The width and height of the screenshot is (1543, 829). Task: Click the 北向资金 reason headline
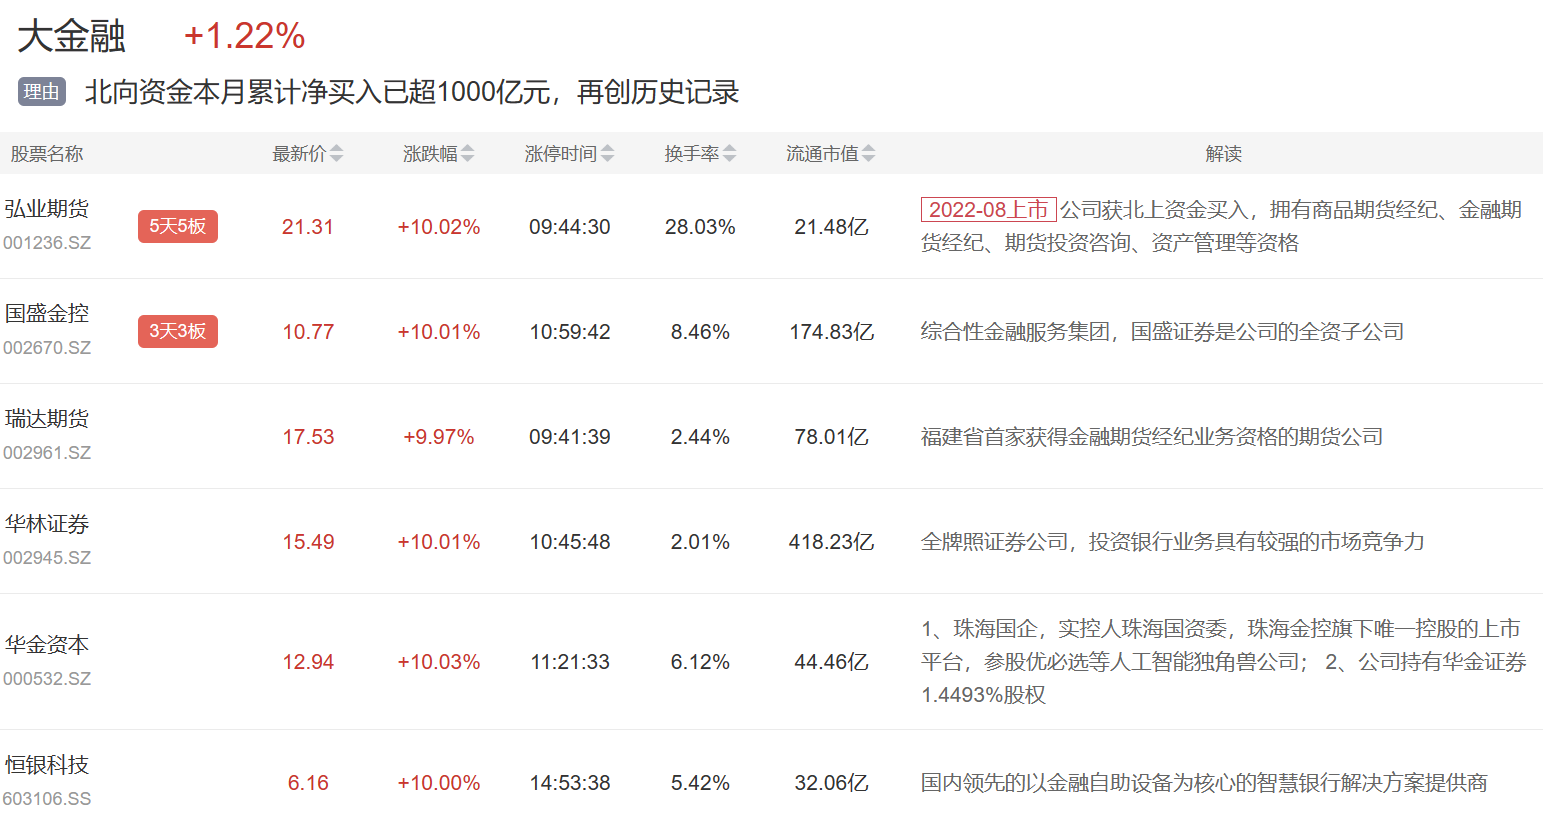coord(412,92)
